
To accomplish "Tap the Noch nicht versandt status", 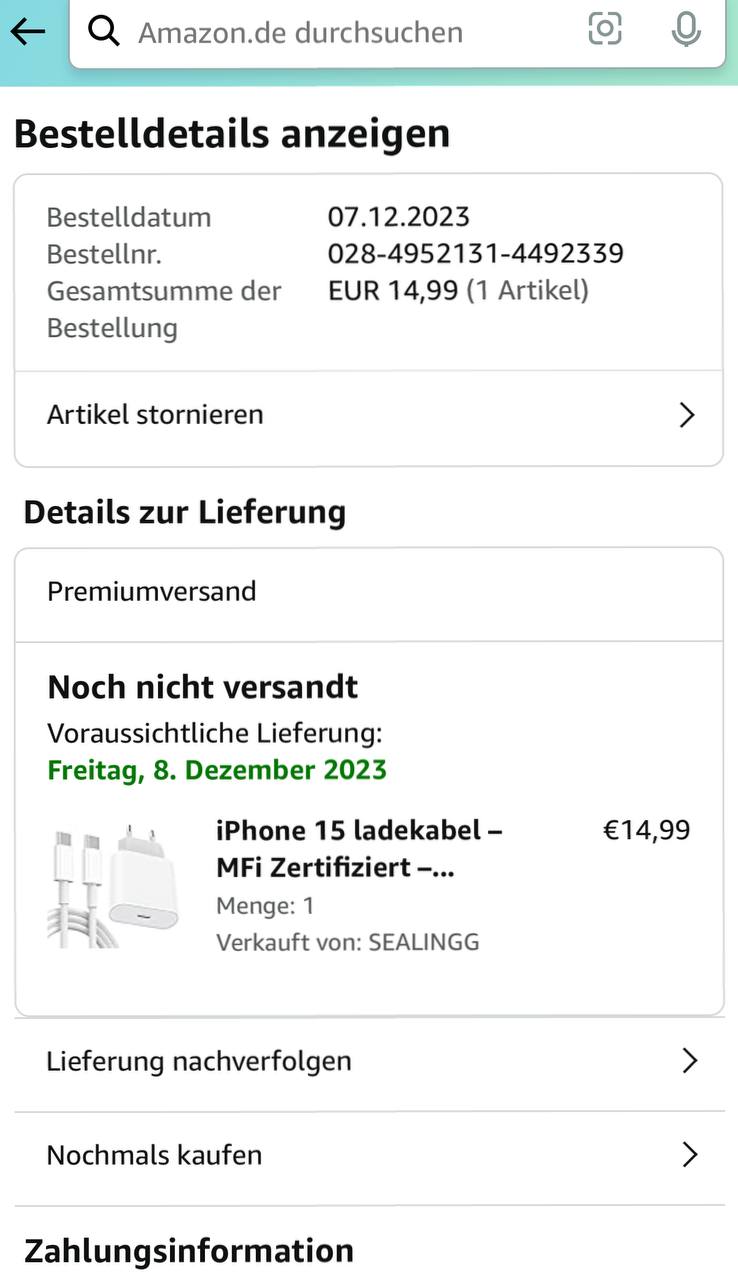I will pyautogui.click(x=203, y=687).
